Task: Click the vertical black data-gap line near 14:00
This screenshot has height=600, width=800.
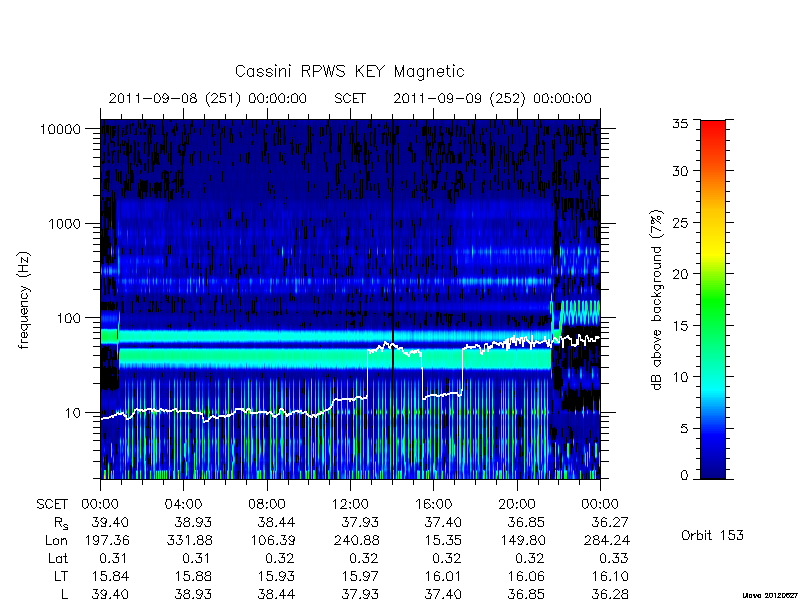Action: point(392,299)
